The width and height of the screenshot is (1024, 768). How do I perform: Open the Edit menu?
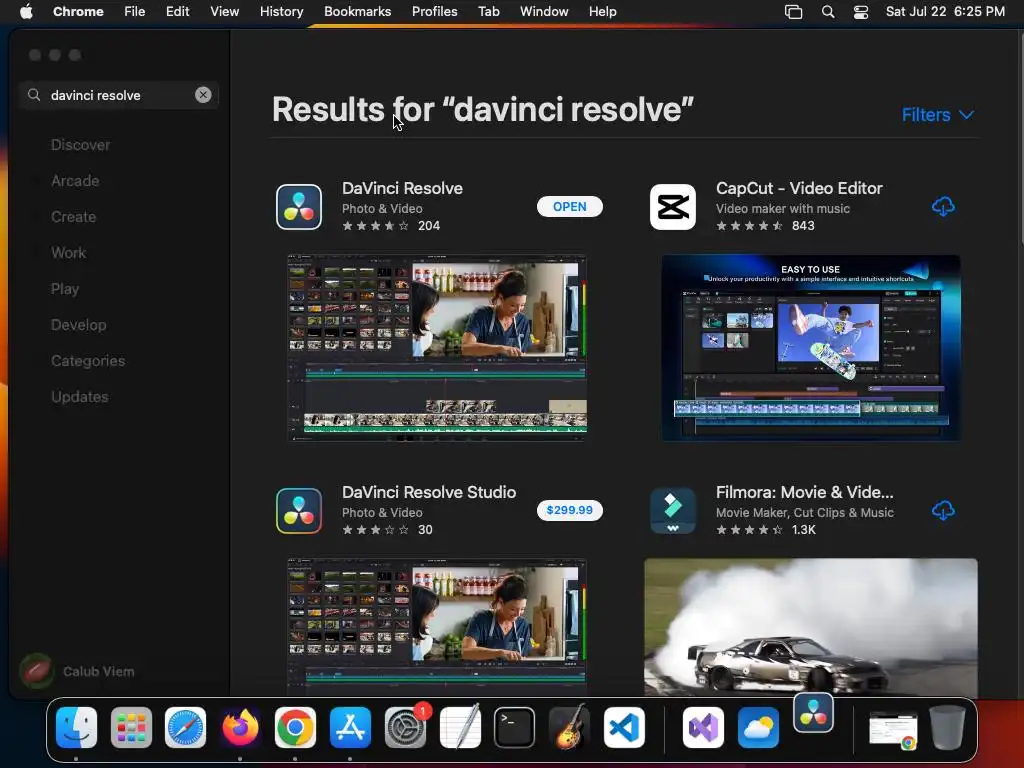click(178, 12)
